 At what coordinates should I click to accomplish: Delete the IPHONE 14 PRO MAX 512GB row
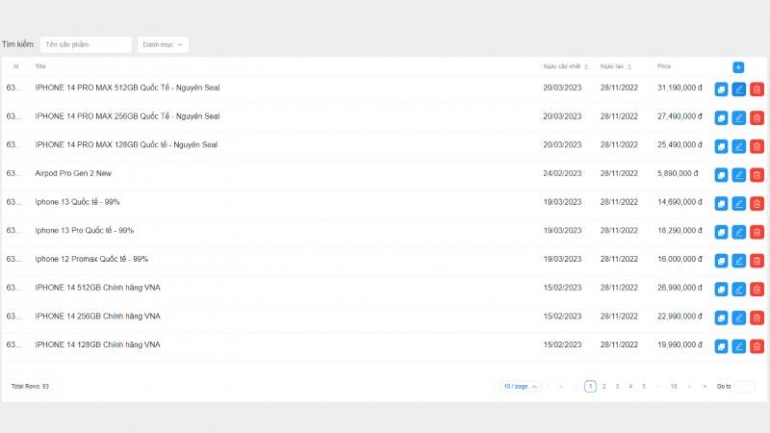[x=757, y=89]
